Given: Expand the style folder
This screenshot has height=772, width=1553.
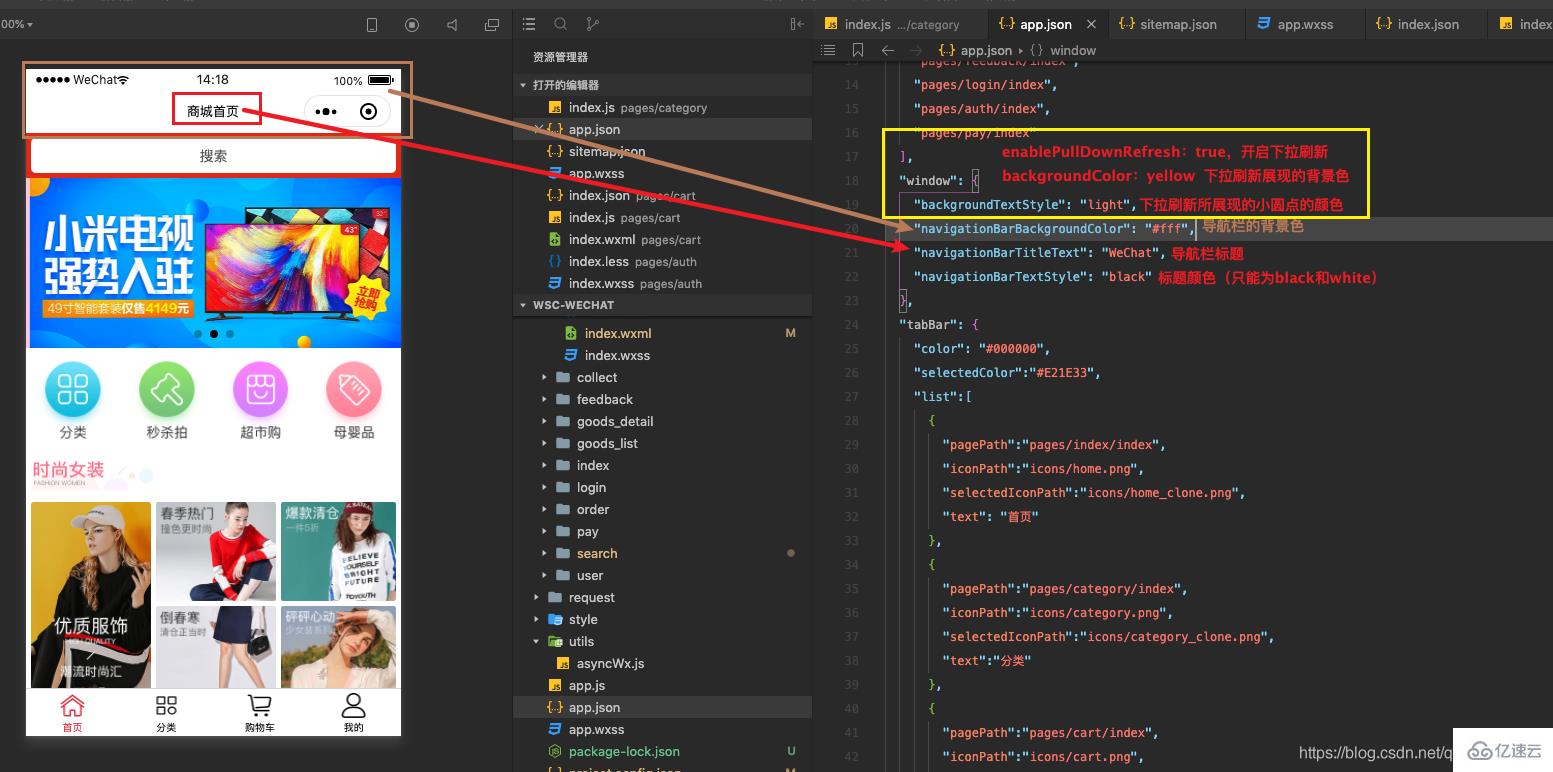Looking at the screenshot, I should tap(536, 619).
